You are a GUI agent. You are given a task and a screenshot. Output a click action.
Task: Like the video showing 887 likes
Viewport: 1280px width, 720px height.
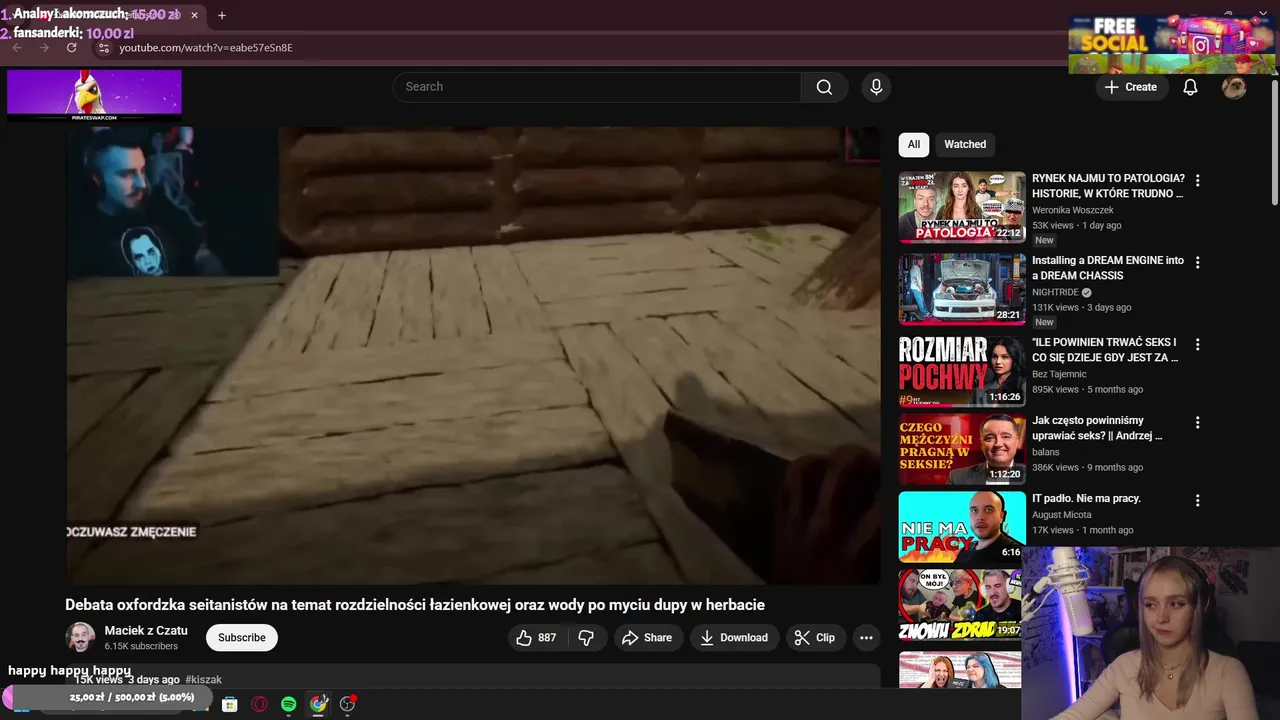coord(536,638)
